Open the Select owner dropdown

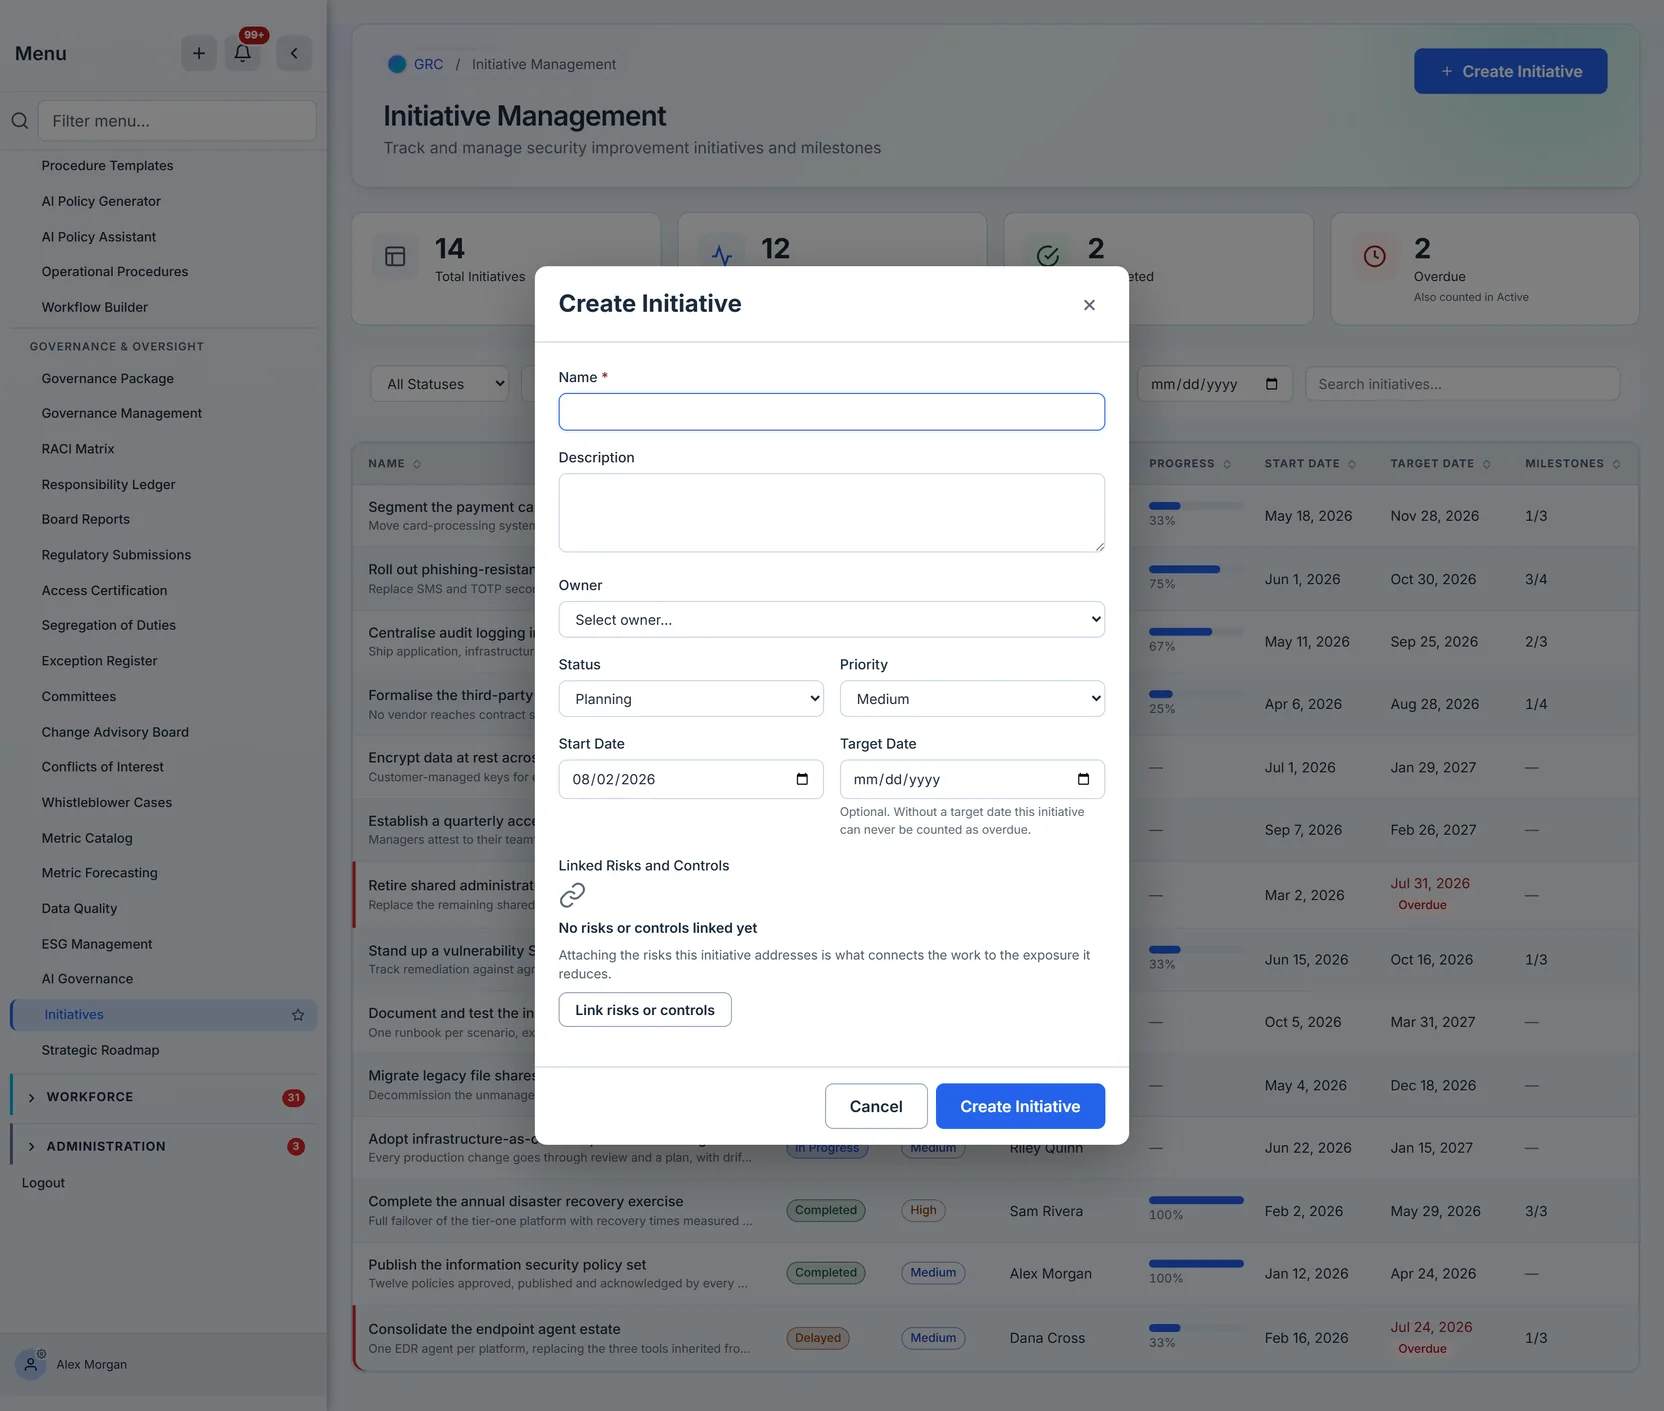831,620
